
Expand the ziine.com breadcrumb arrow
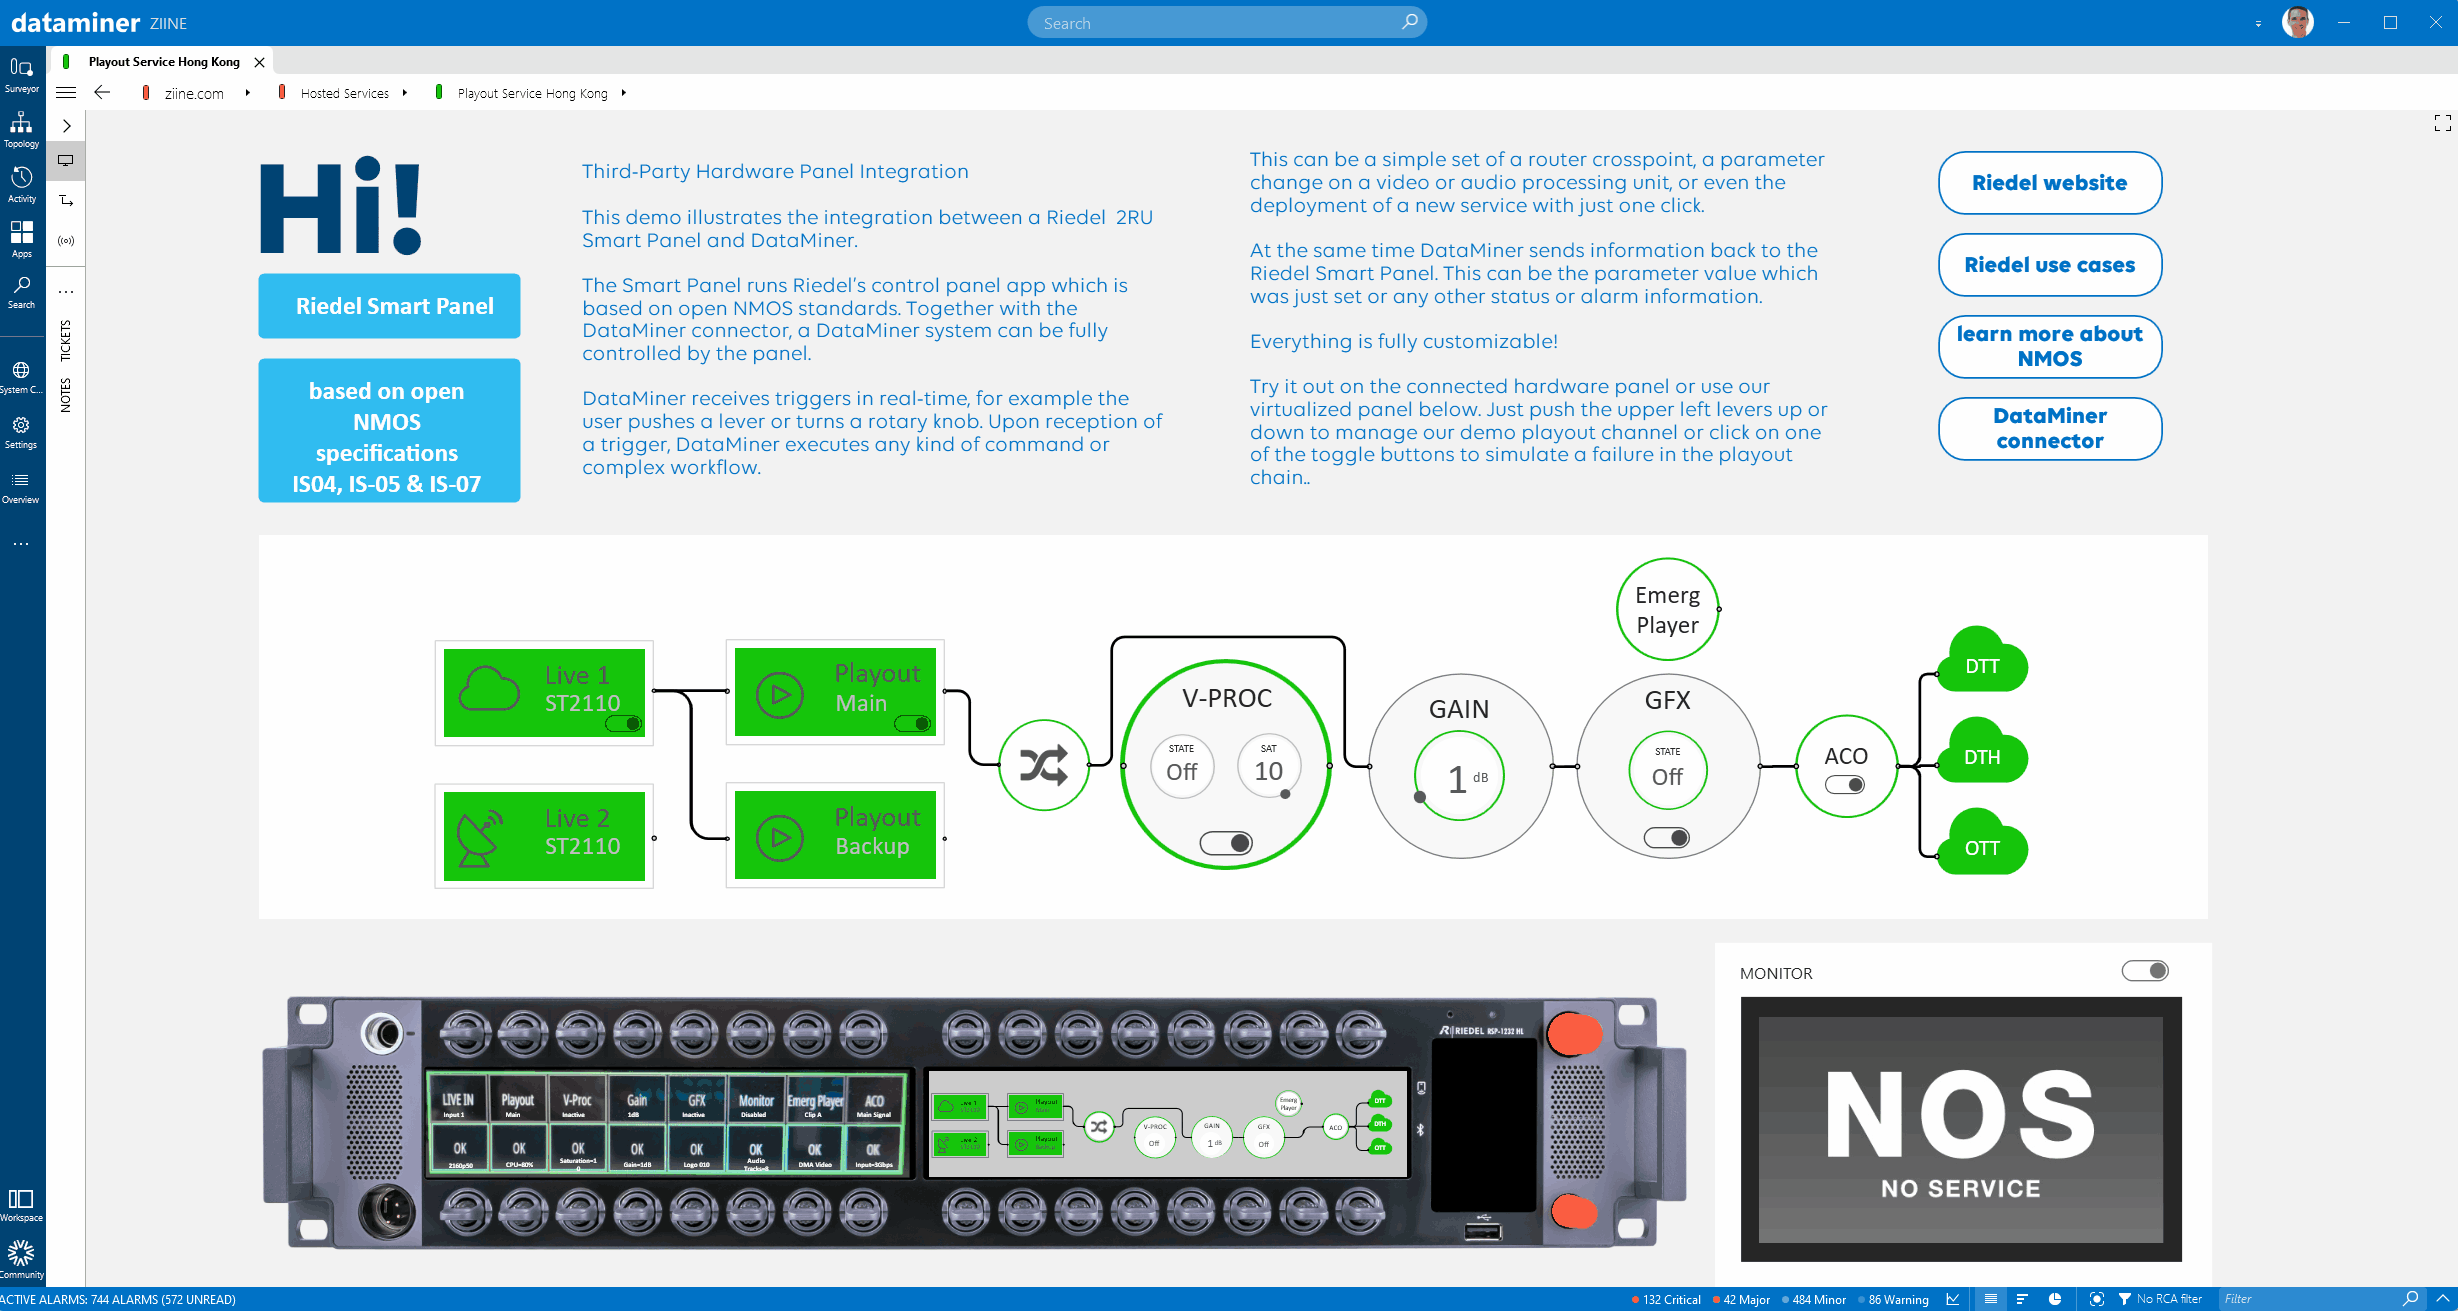click(x=247, y=92)
